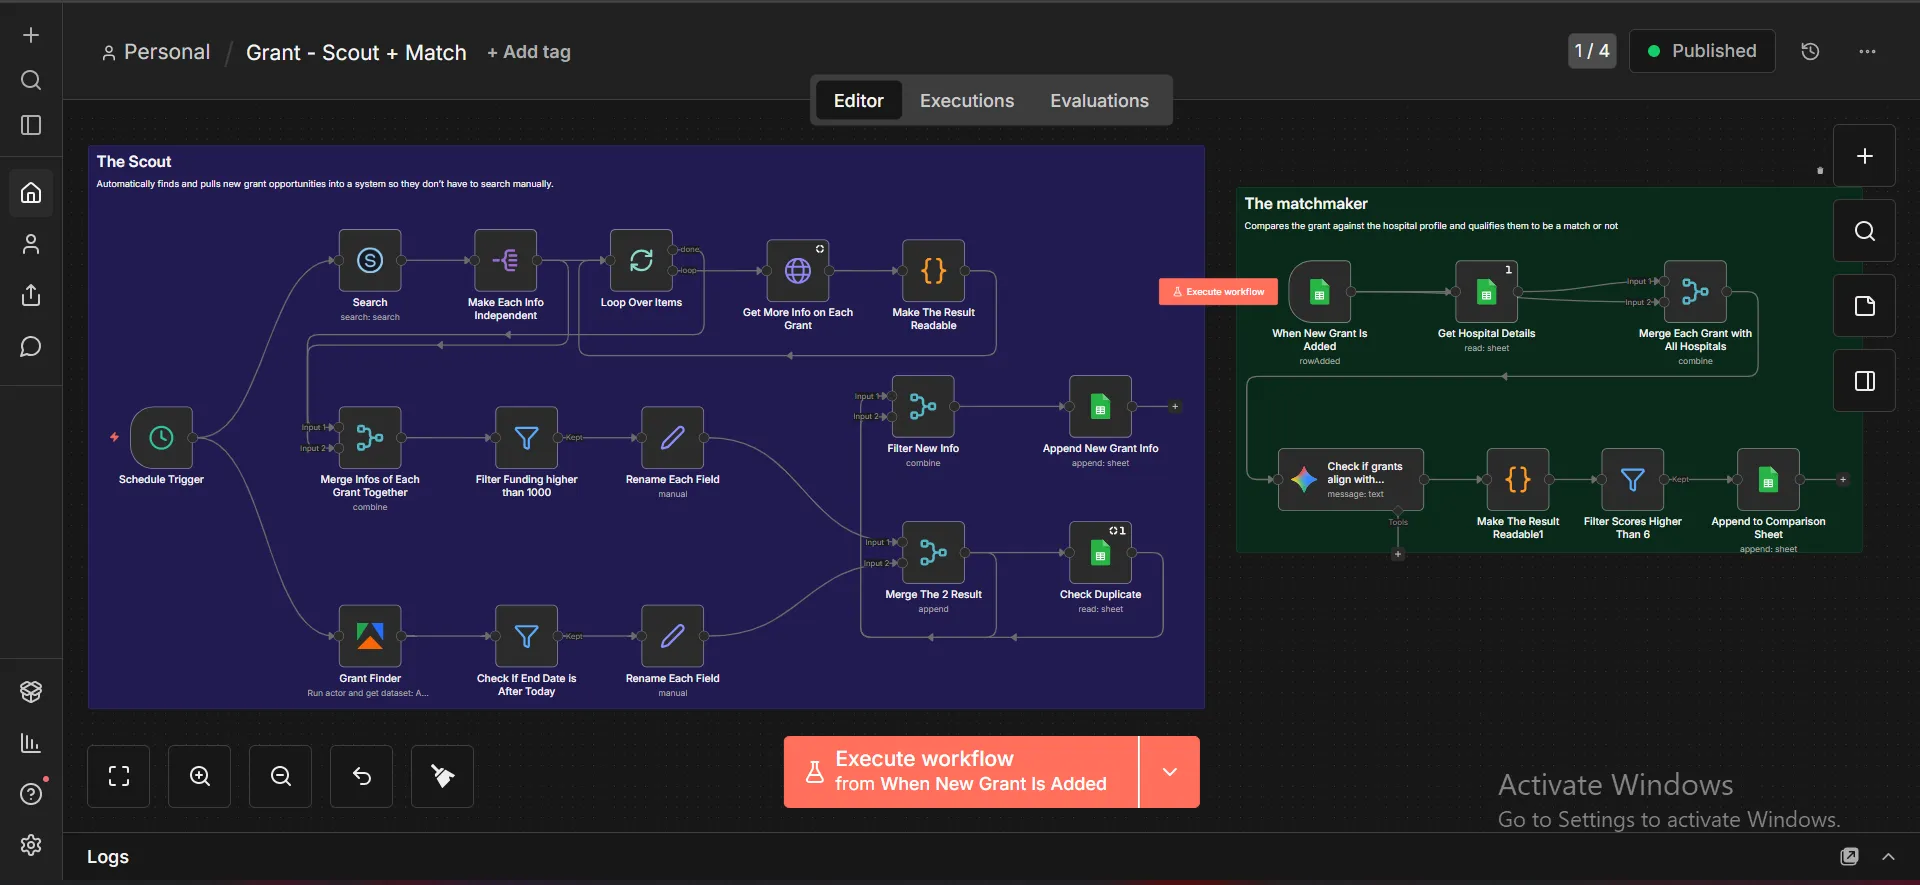
Task: Click the Tools plus connector under AI node
Action: (x=1398, y=554)
